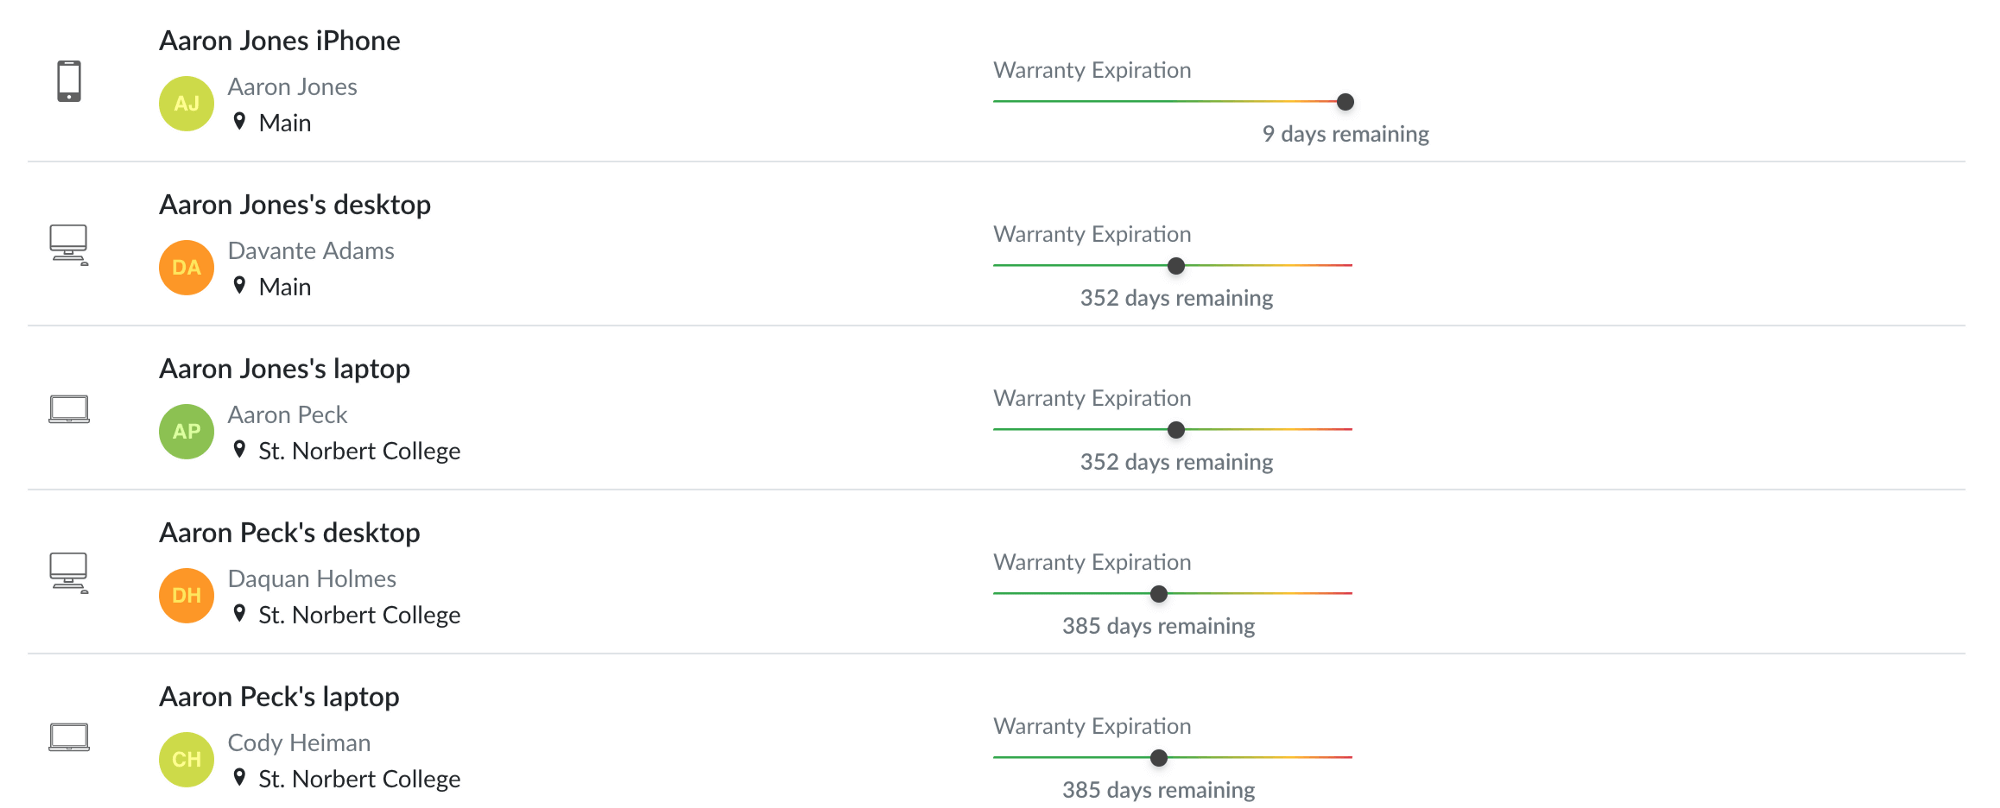Click the DH user avatar
This screenshot has height=808, width=2000.
pyautogui.click(x=187, y=595)
